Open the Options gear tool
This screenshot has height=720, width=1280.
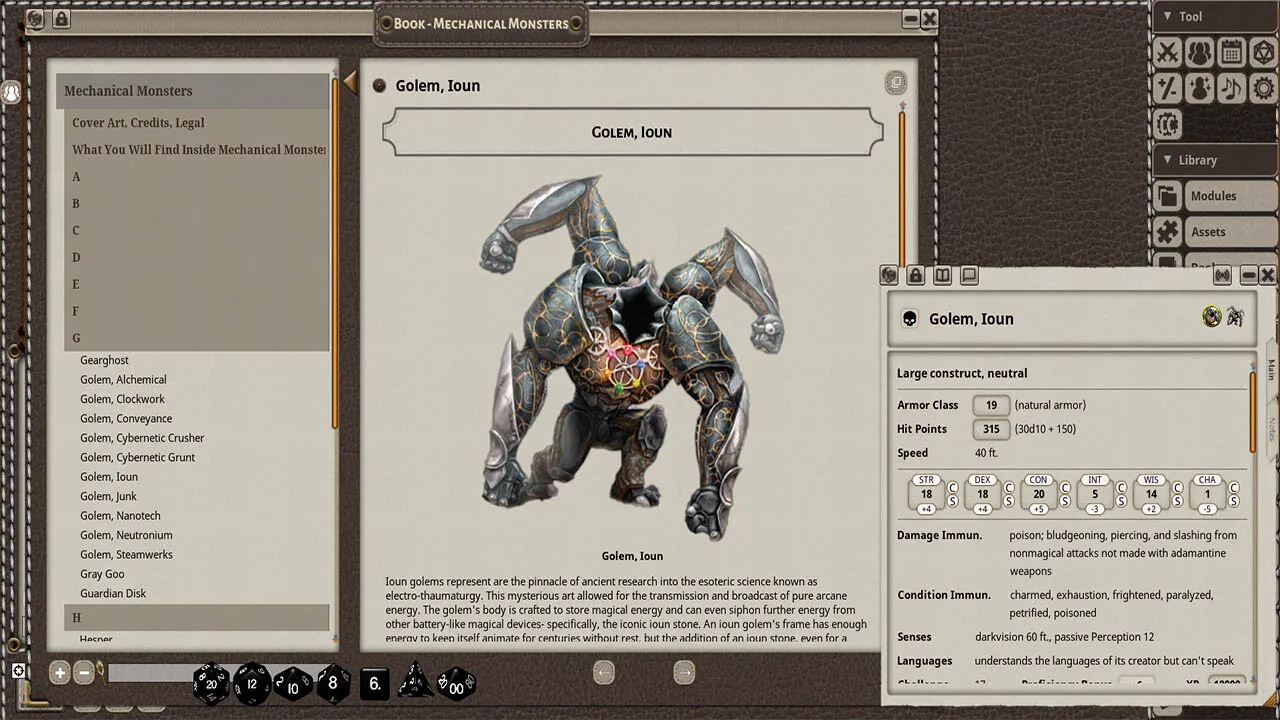click(1263, 88)
